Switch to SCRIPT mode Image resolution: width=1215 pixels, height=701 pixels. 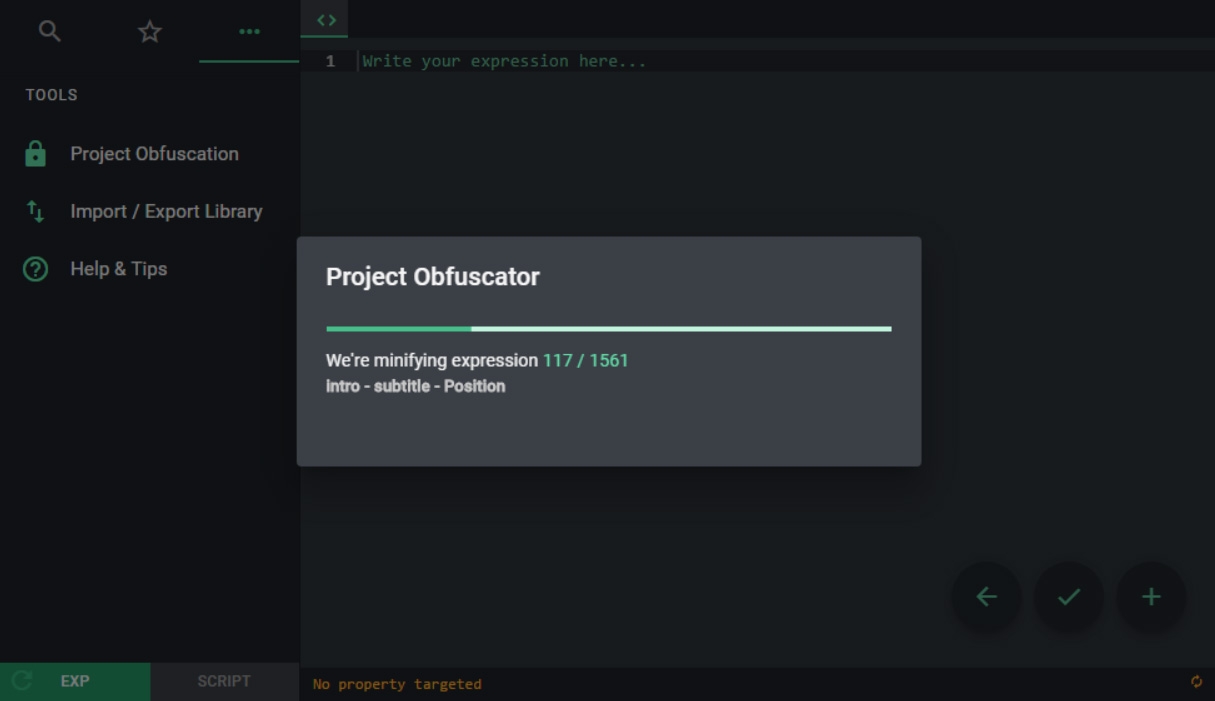click(x=224, y=681)
